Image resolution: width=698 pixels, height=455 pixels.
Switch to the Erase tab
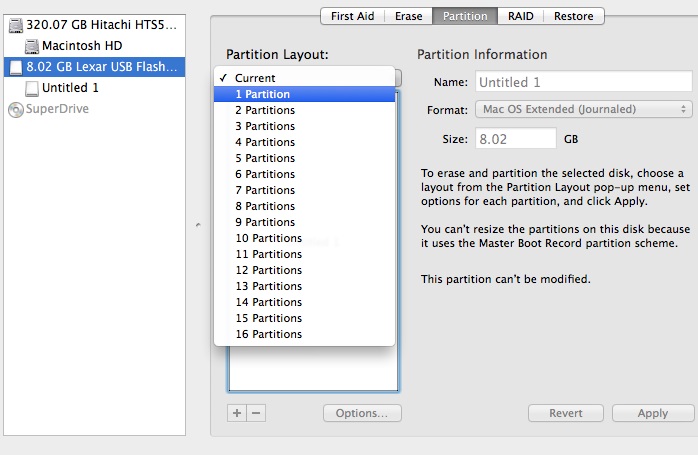pyautogui.click(x=408, y=16)
